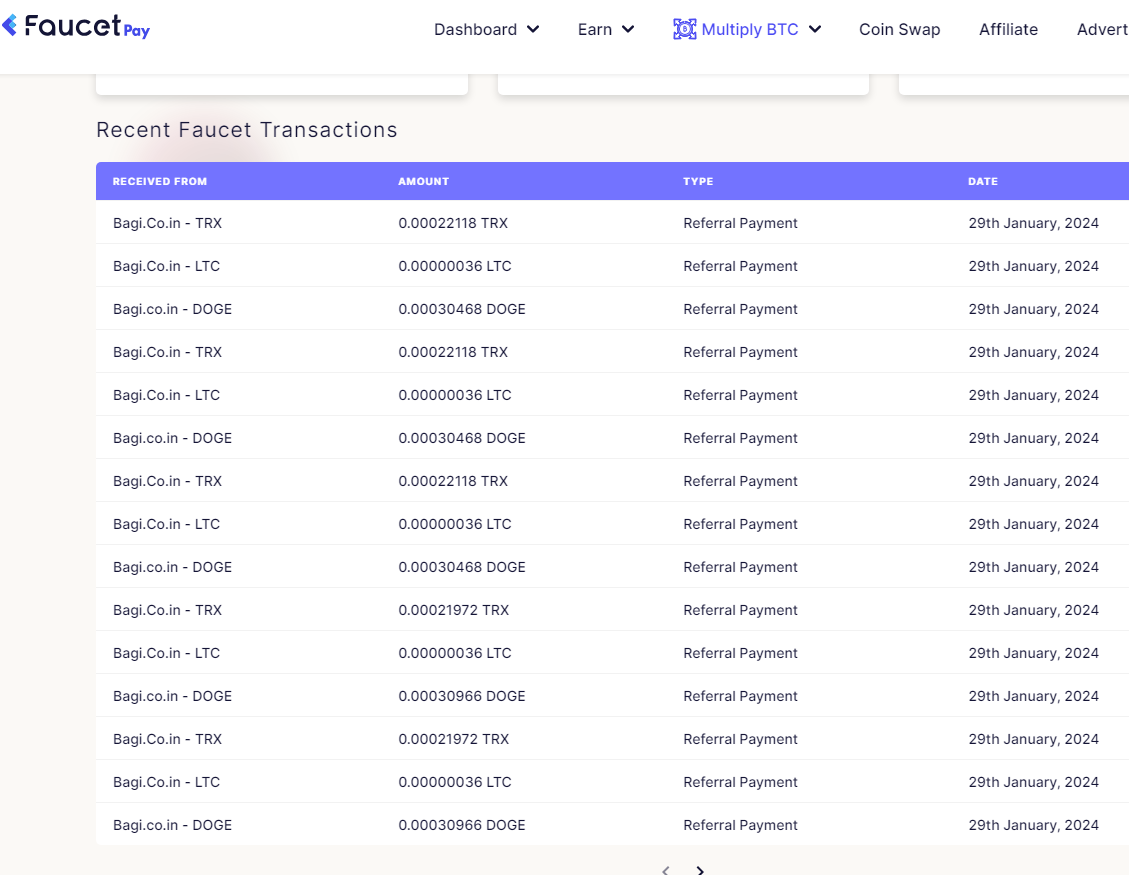The height and width of the screenshot is (875, 1129).
Task: Open the Affiliate page
Action: coord(1008,30)
